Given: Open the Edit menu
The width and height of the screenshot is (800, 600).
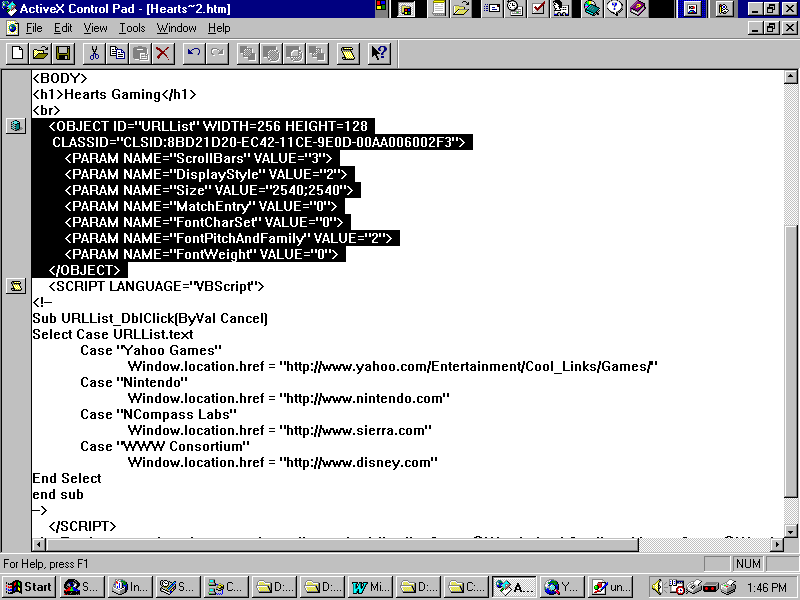Looking at the screenshot, I should [64, 28].
